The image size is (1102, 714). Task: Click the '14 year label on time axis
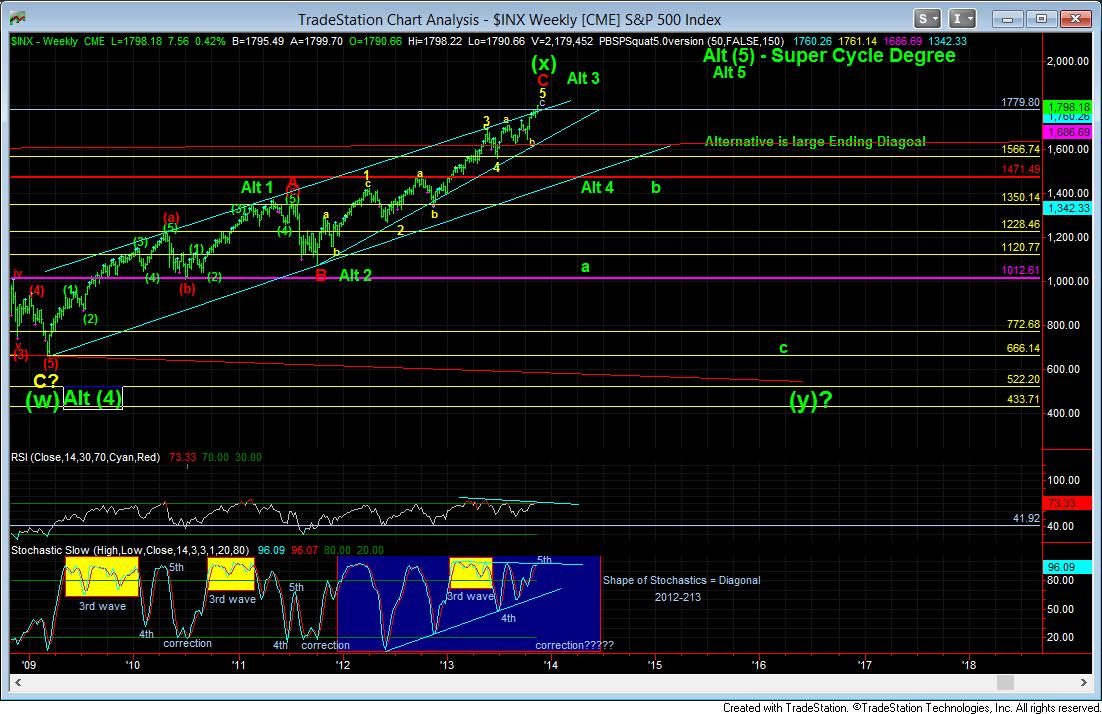pyautogui.click(x=550, y=664)
